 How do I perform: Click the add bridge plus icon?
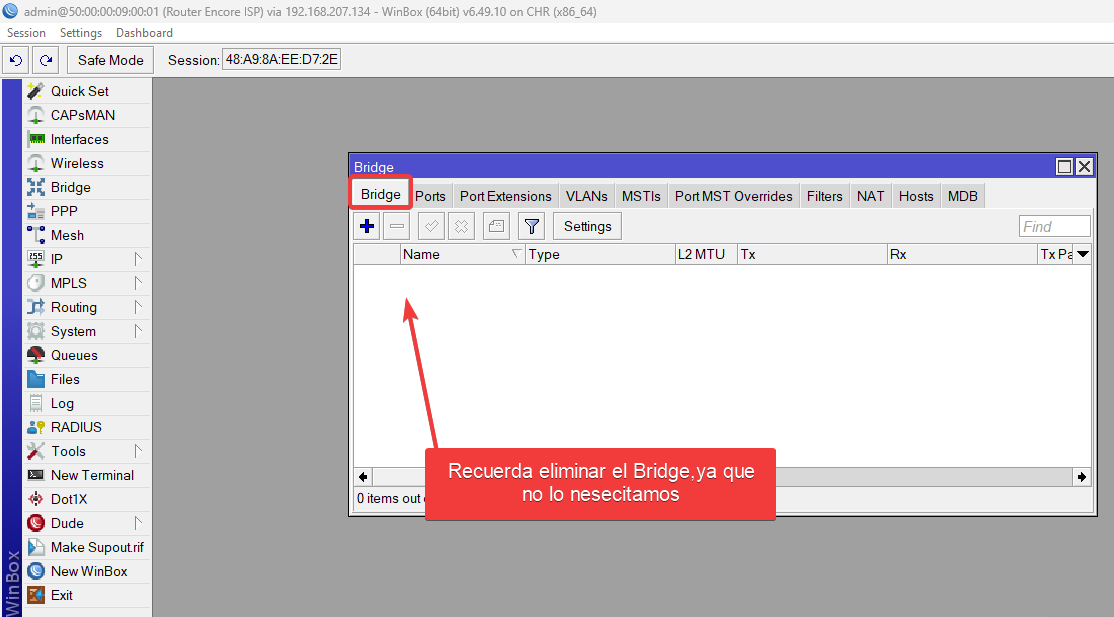pyautogui.click(x=367, y=226)
